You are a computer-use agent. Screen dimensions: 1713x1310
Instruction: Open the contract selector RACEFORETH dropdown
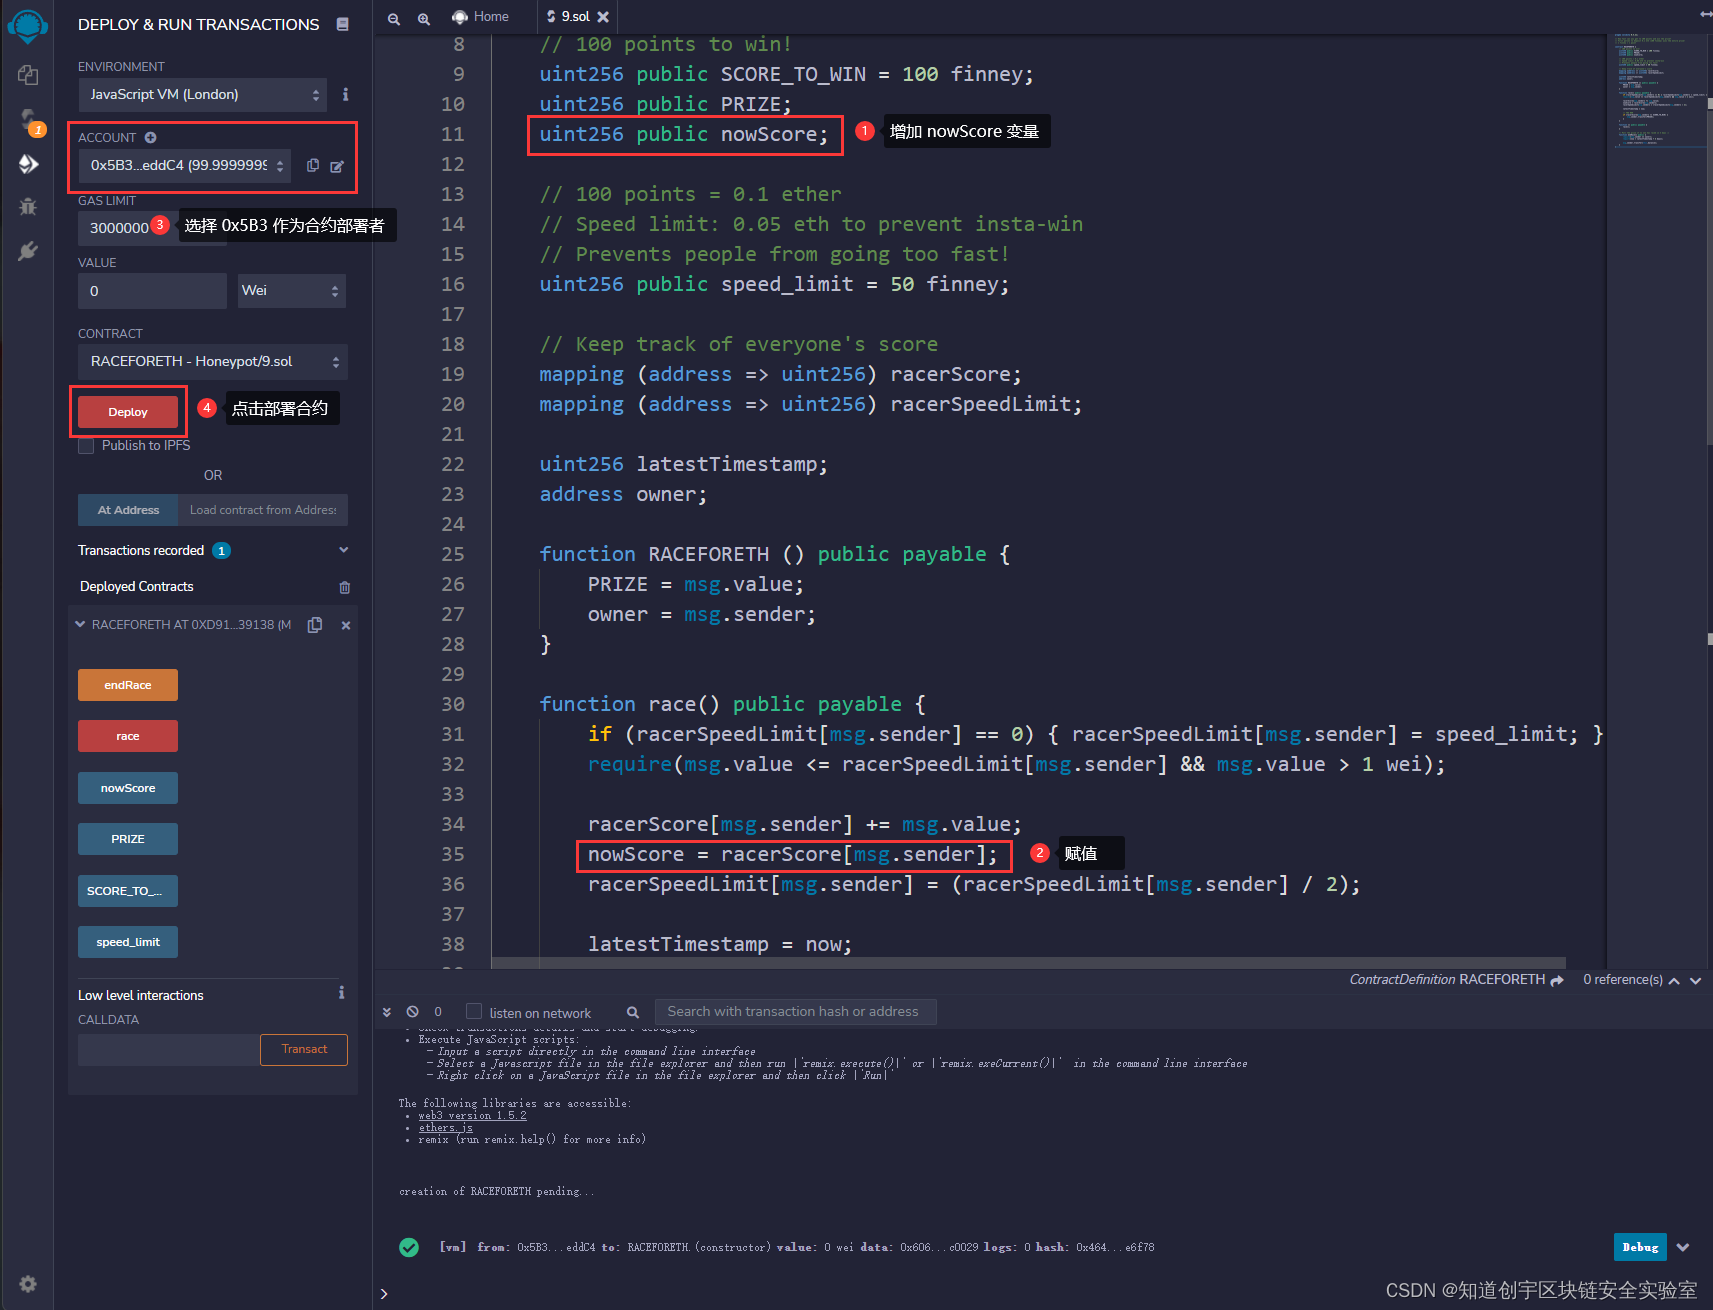point(213,361)
